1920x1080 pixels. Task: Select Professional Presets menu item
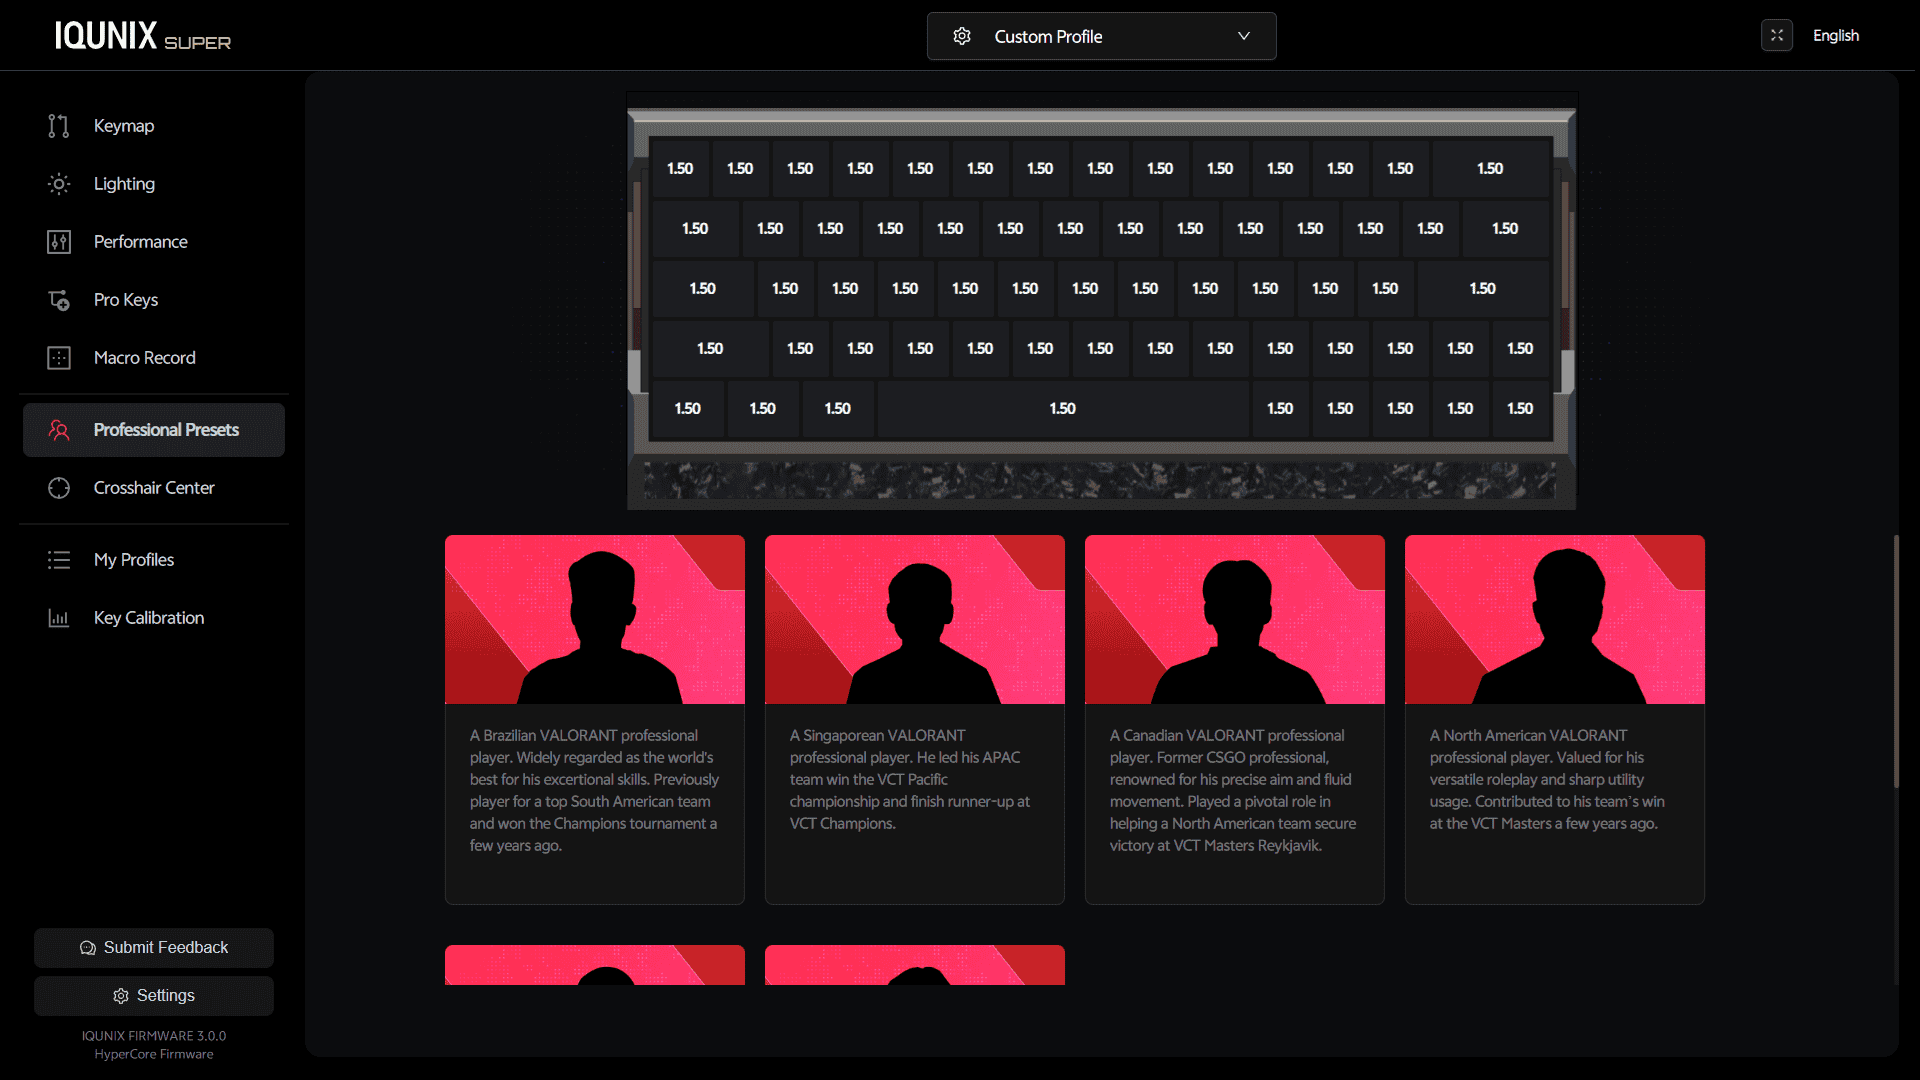pyautogui.click(x=154, y=430)
